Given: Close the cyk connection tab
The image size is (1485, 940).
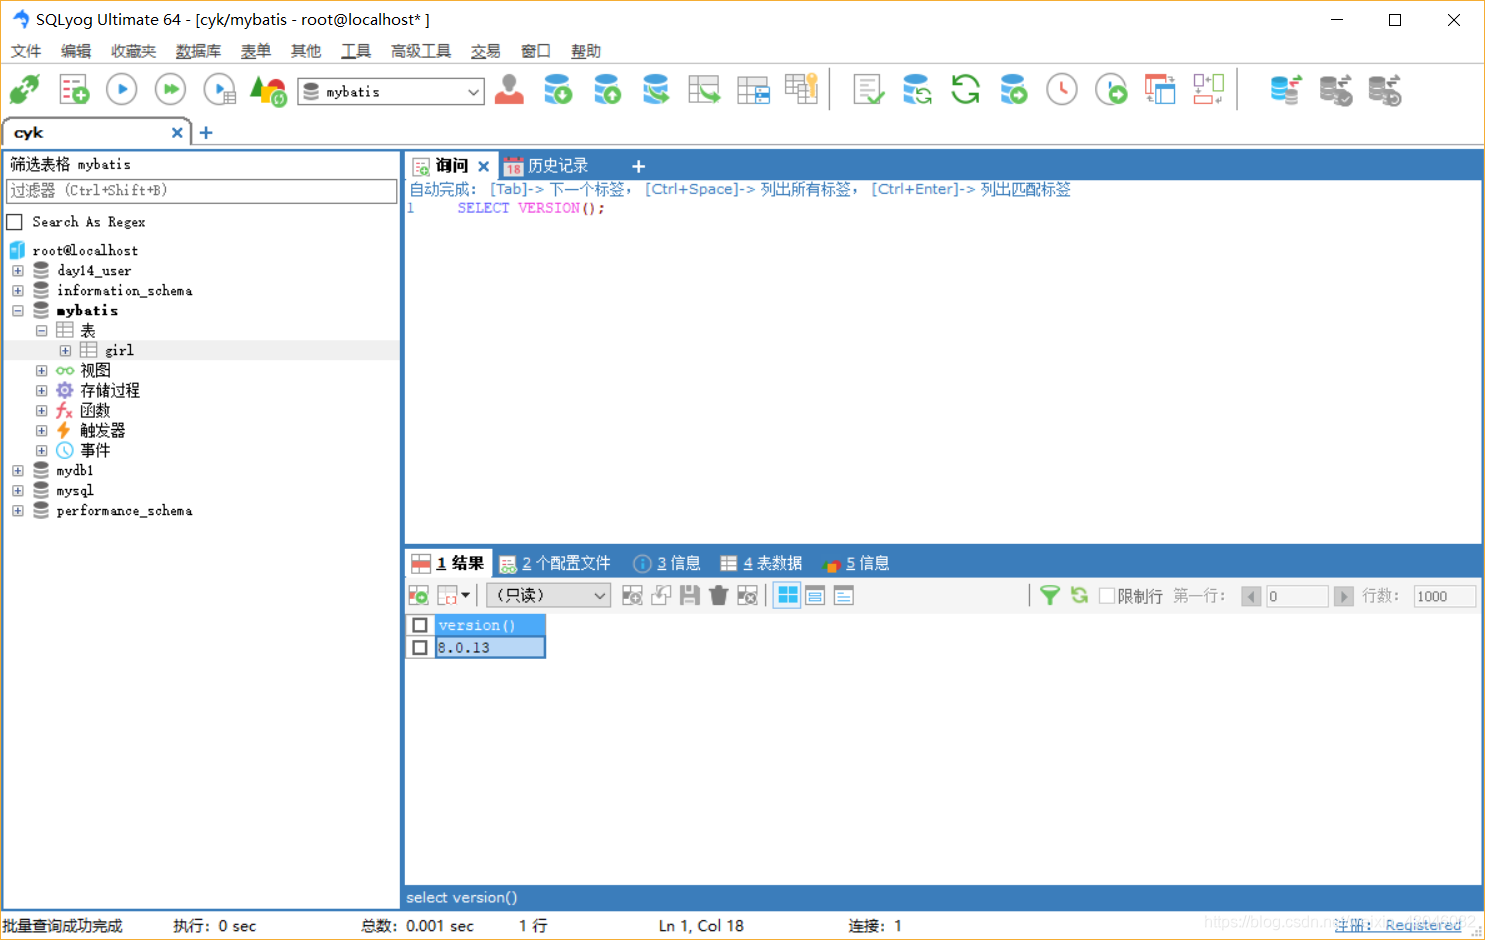Looking at the screenshot, I should [x=177, y=132].
